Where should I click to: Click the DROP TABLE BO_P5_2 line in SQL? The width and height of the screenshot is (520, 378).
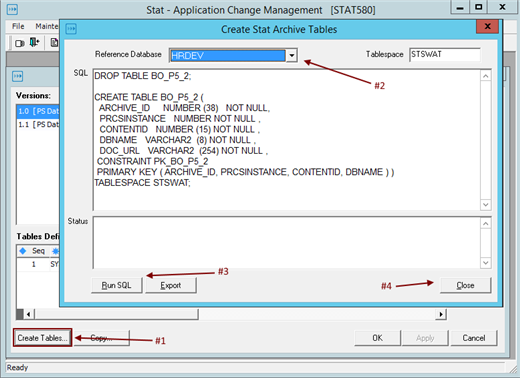point(143,76)
